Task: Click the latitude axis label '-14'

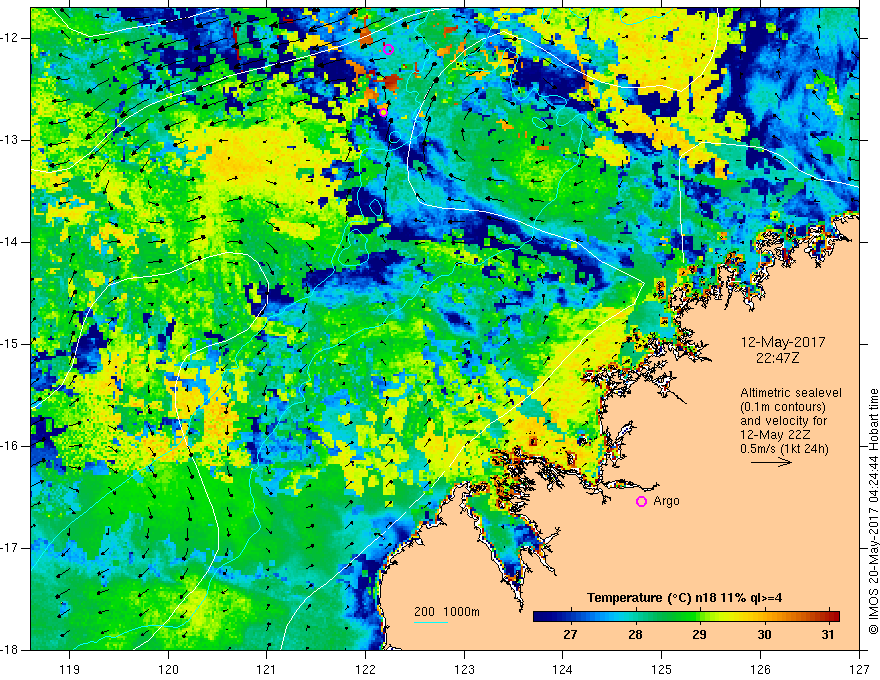Action: (x=10, y=242)
